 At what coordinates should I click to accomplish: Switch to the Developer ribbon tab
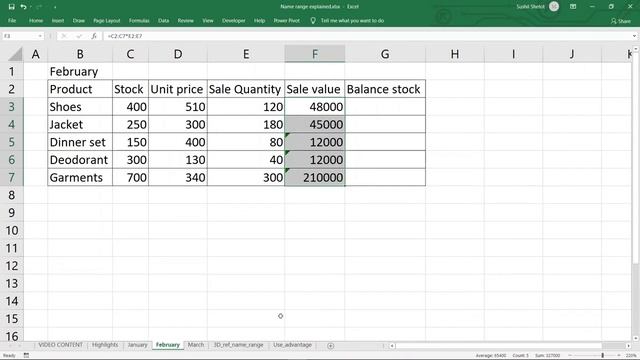[234, 20]
